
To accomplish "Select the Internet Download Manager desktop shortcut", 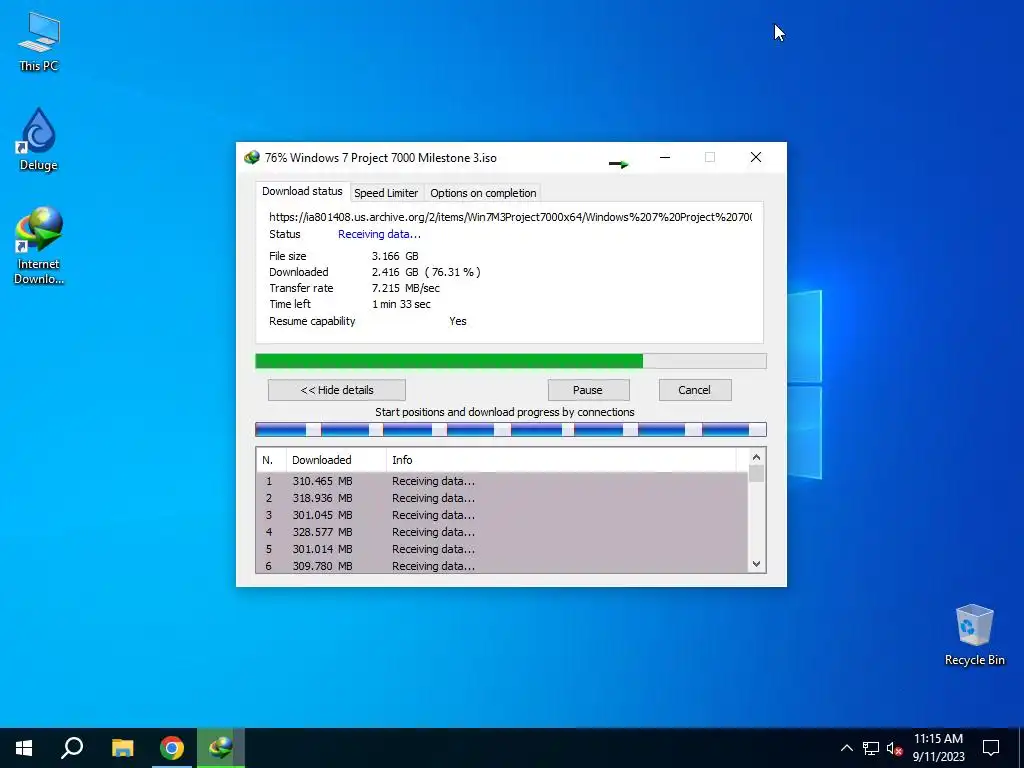I will (x=39, y=246).
